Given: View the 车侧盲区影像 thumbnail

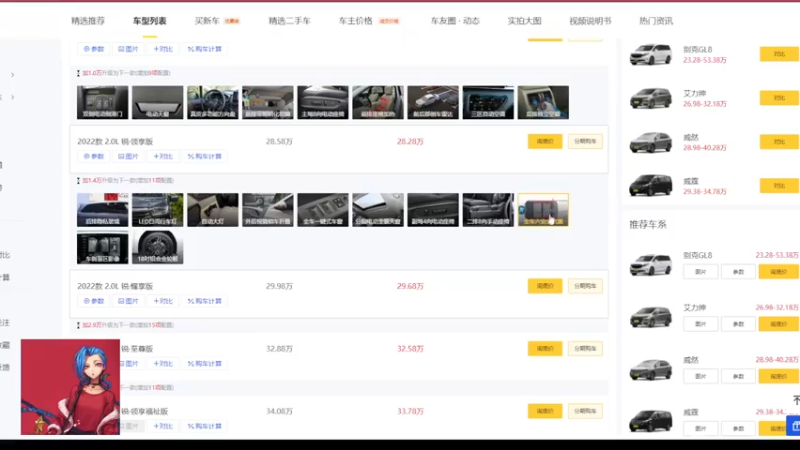Looking at the screenshot, I should 103,247.
